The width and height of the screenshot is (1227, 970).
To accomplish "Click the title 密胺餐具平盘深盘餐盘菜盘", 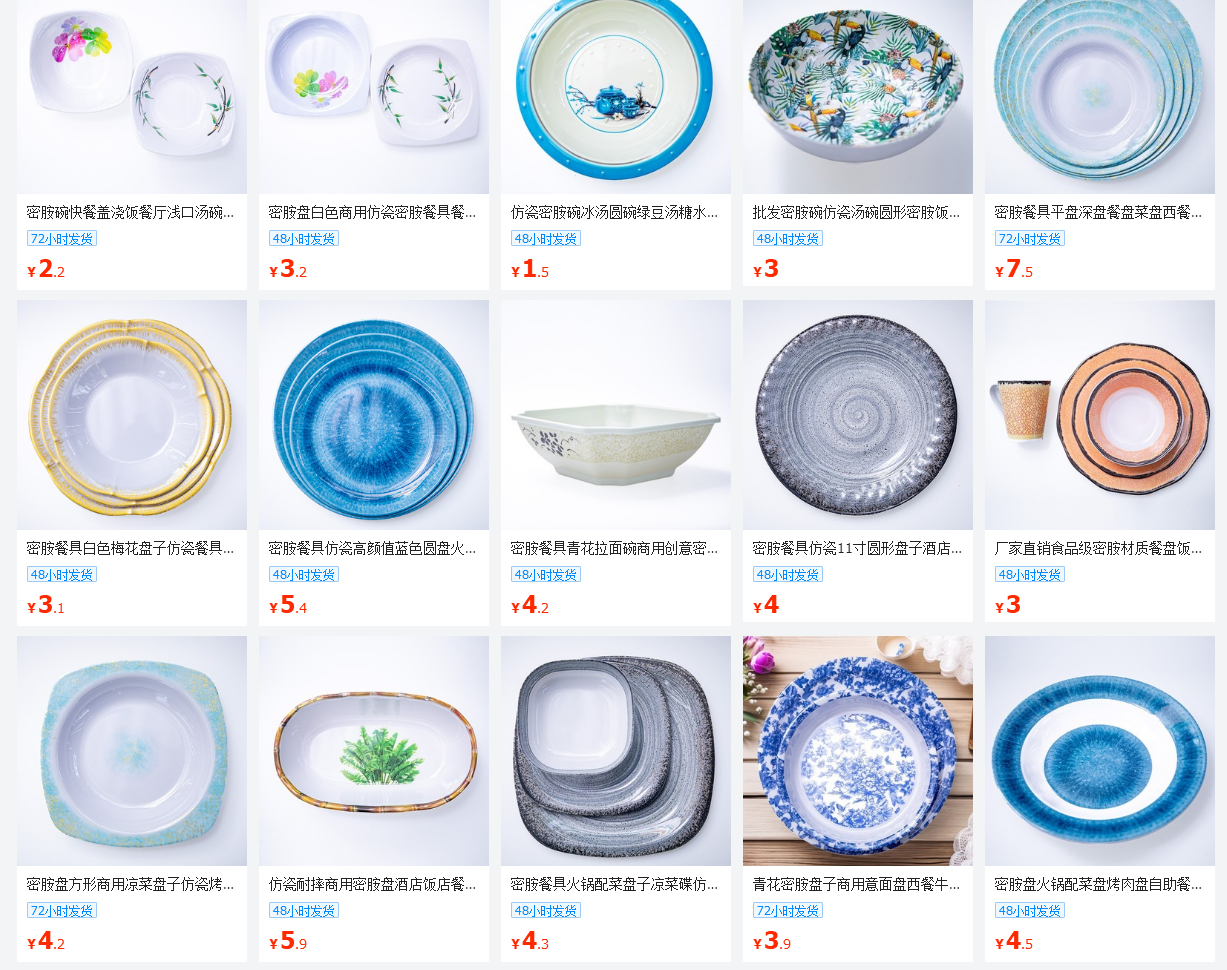I will click(1098, 212).
